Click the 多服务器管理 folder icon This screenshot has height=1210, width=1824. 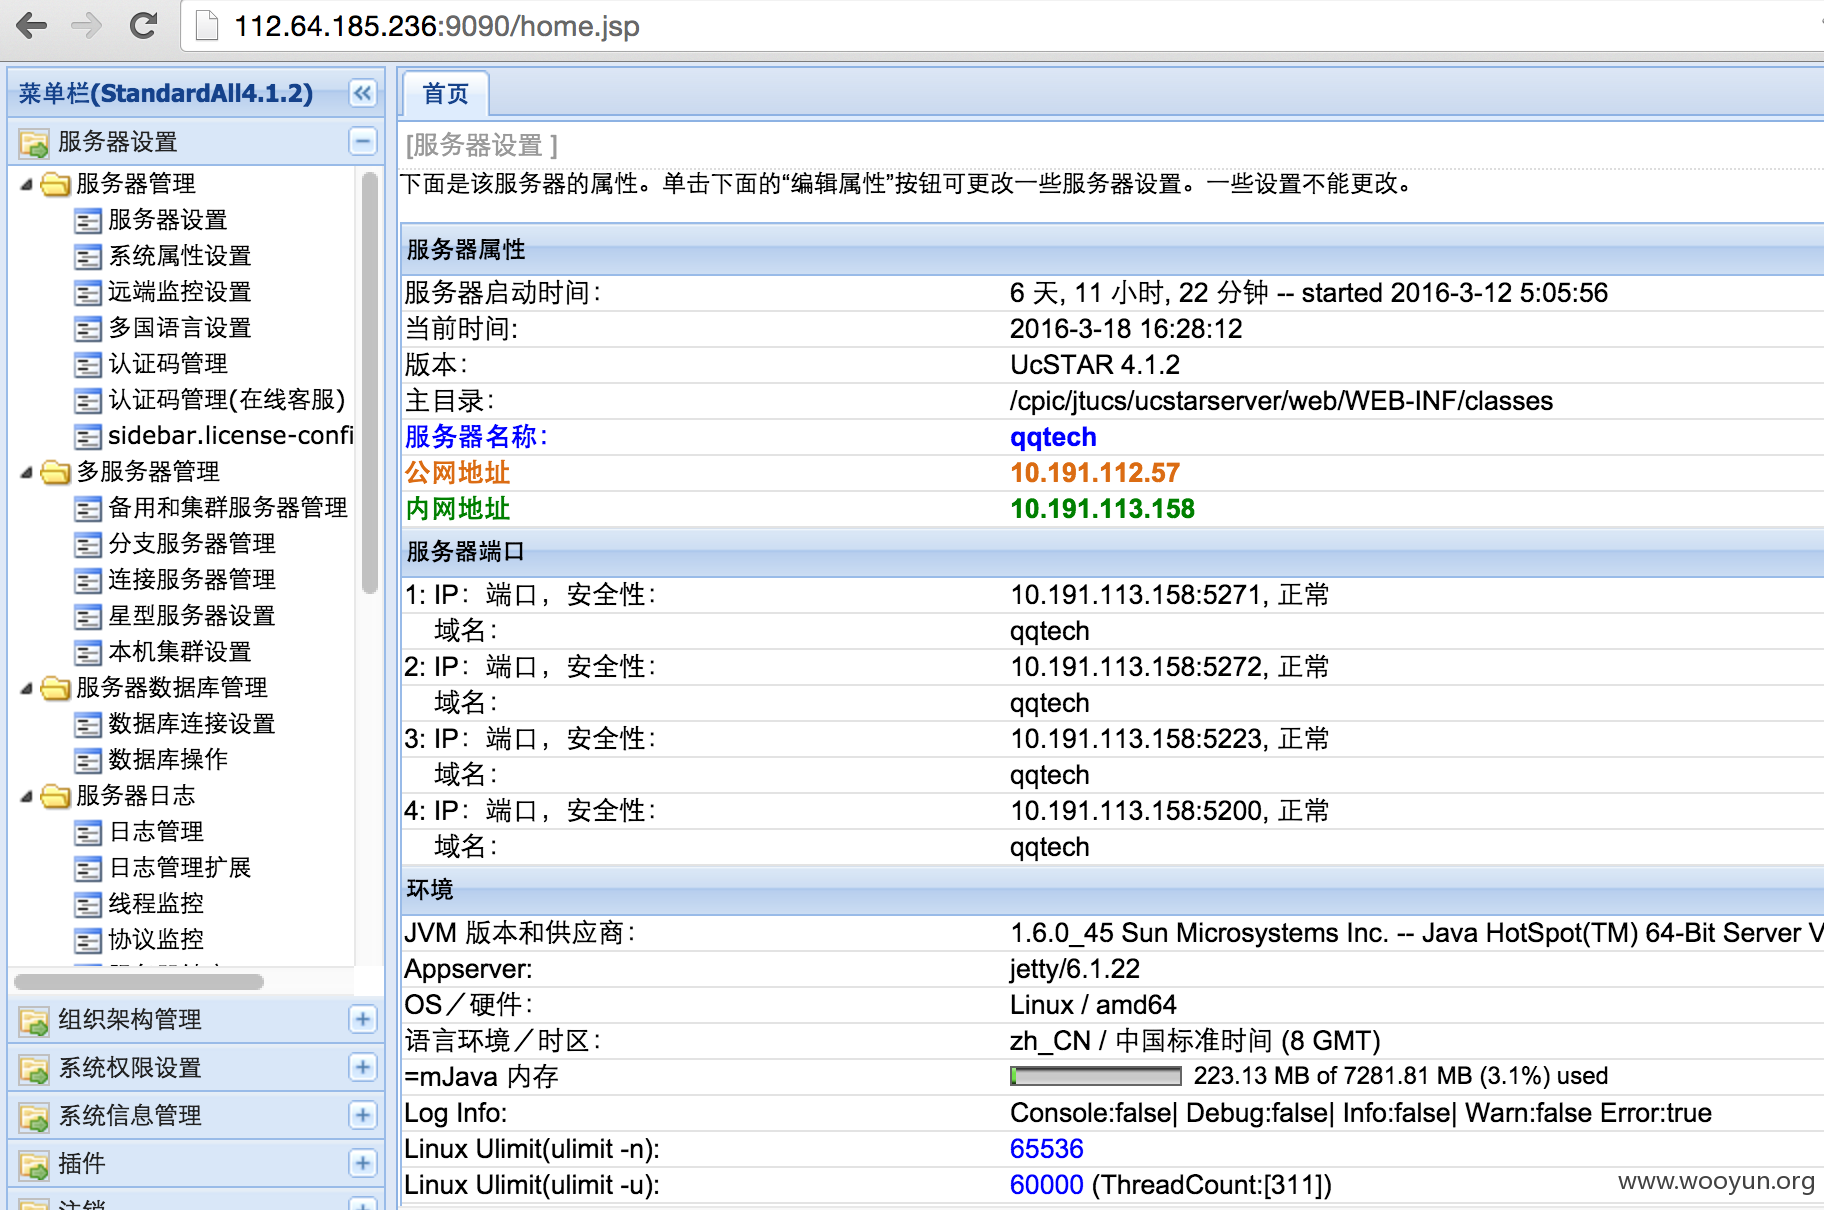(x=56, y=472)
